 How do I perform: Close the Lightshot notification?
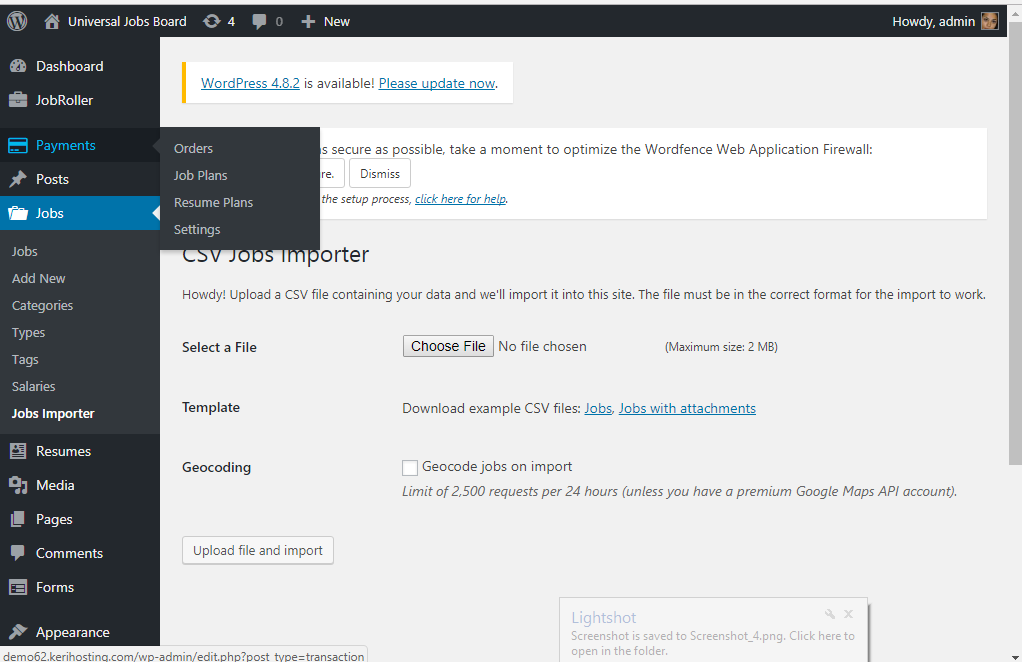pyautogui.click(x=849, y=614)
